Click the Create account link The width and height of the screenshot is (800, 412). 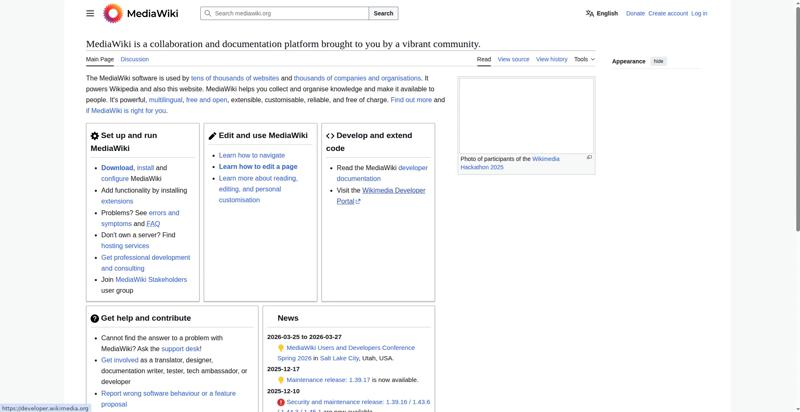(668, 13)
